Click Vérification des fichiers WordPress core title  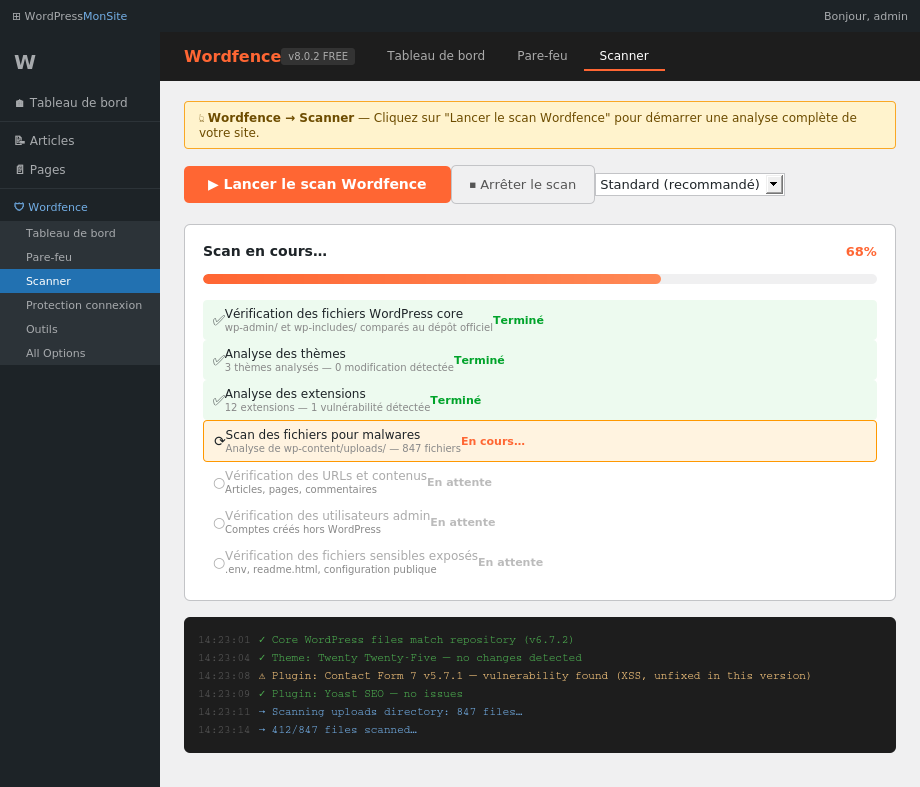[344, 314]
